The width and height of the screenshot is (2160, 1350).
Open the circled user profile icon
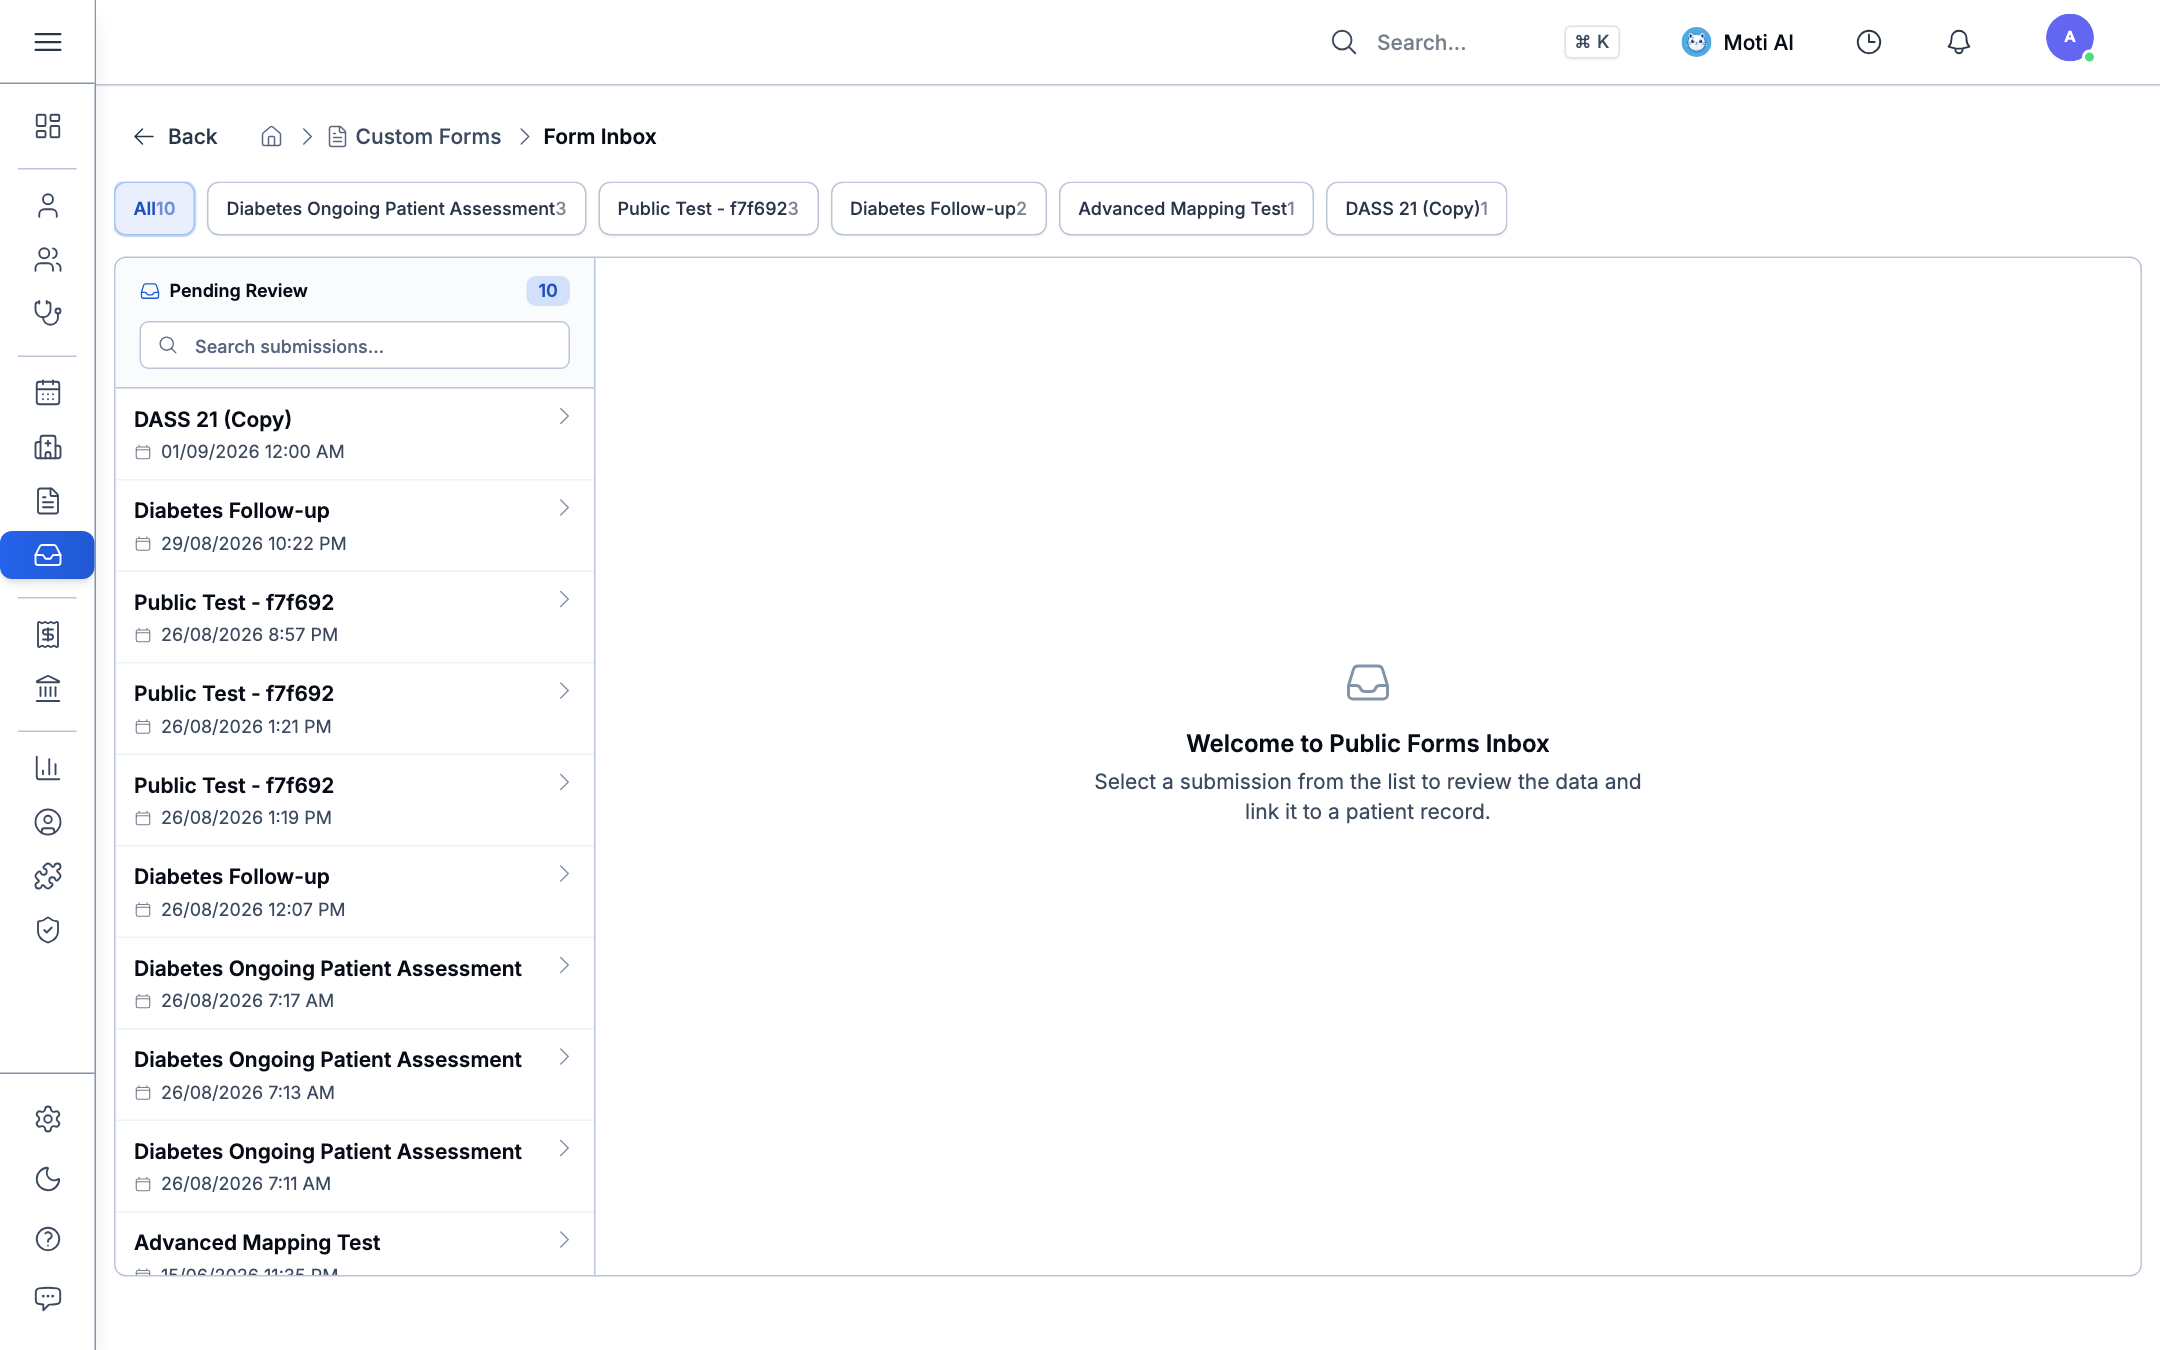click(47, 822)
